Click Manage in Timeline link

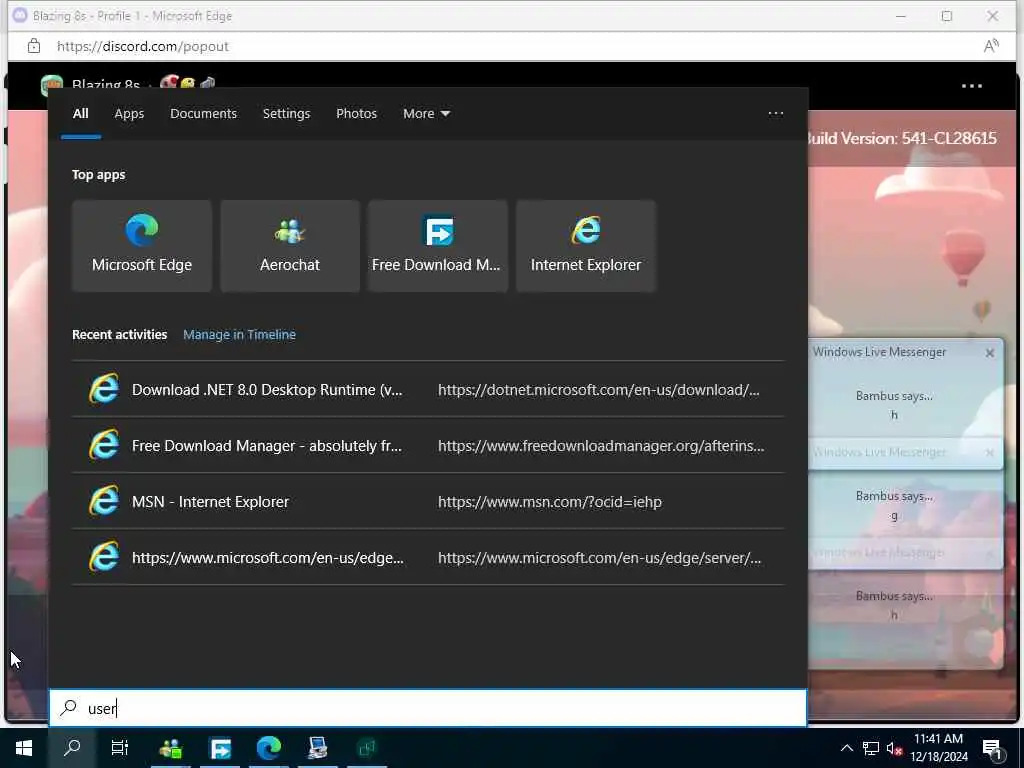click(239, 334)
